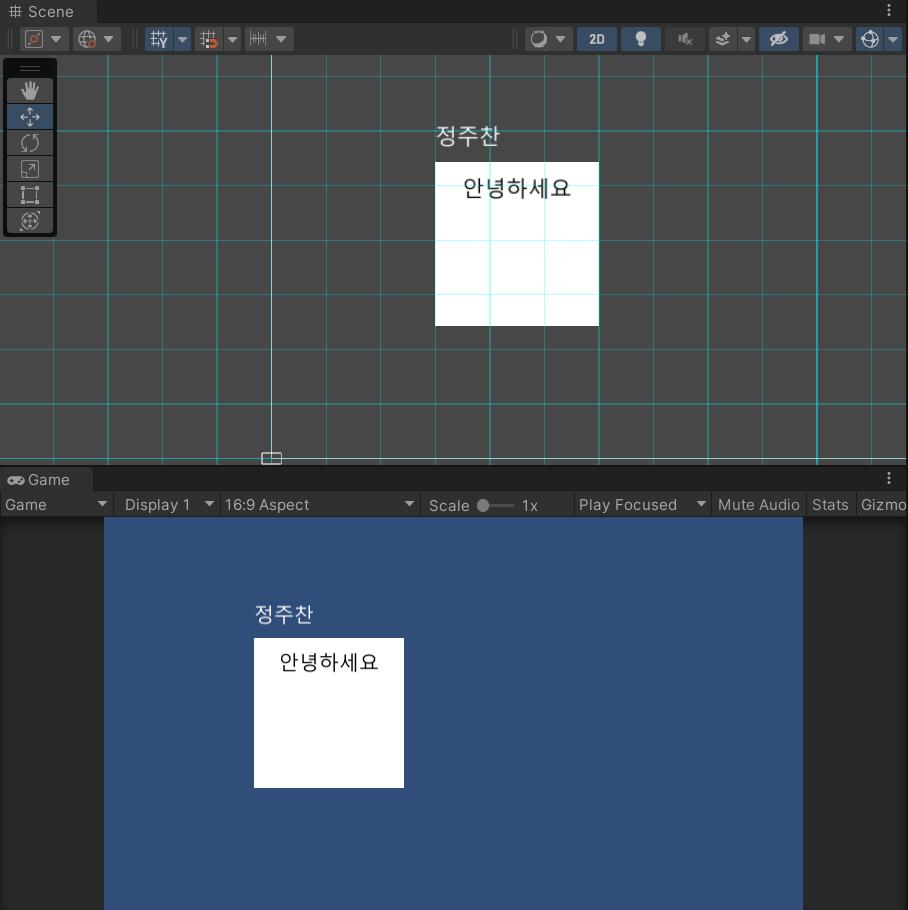Viewport: 908px width, 910px height.
Task: Click the 안녕하세요 text in Game view
Action: 328,662
